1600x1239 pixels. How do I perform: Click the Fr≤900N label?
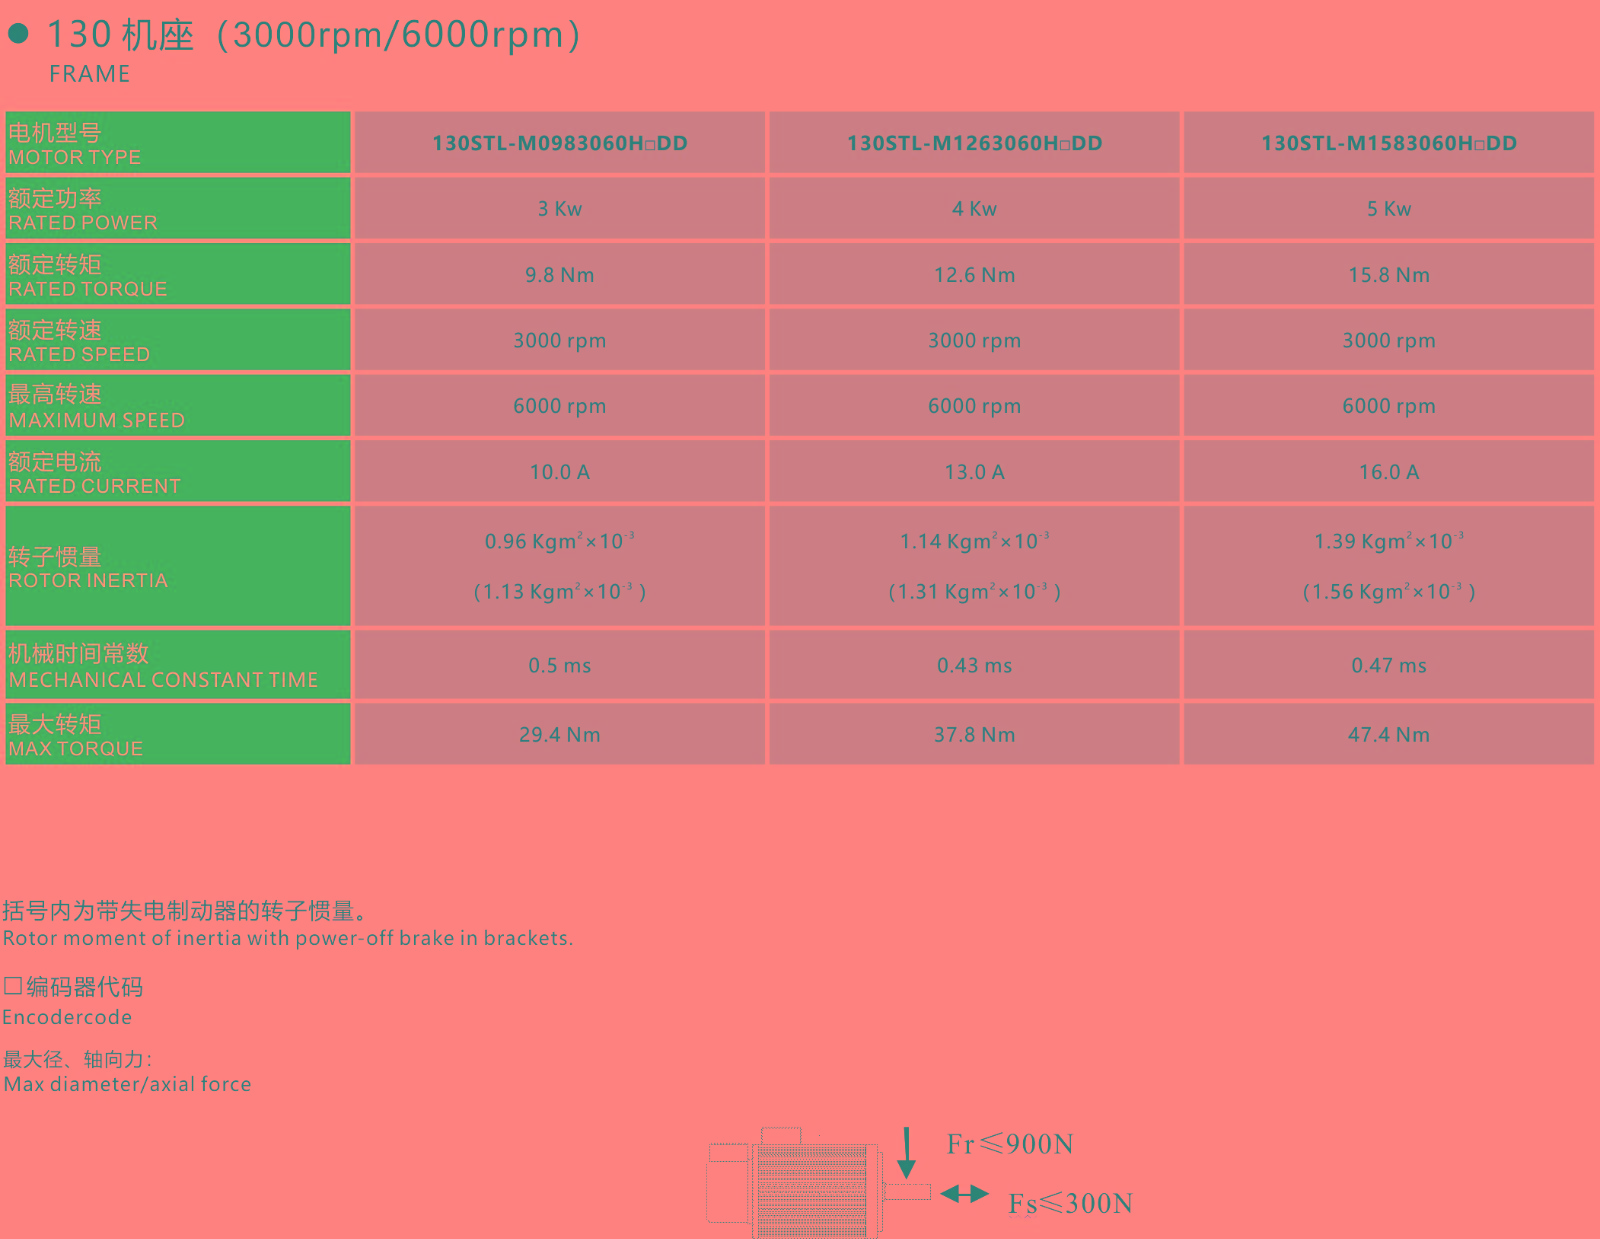pyautogui.click(x=1010, y=1144)
